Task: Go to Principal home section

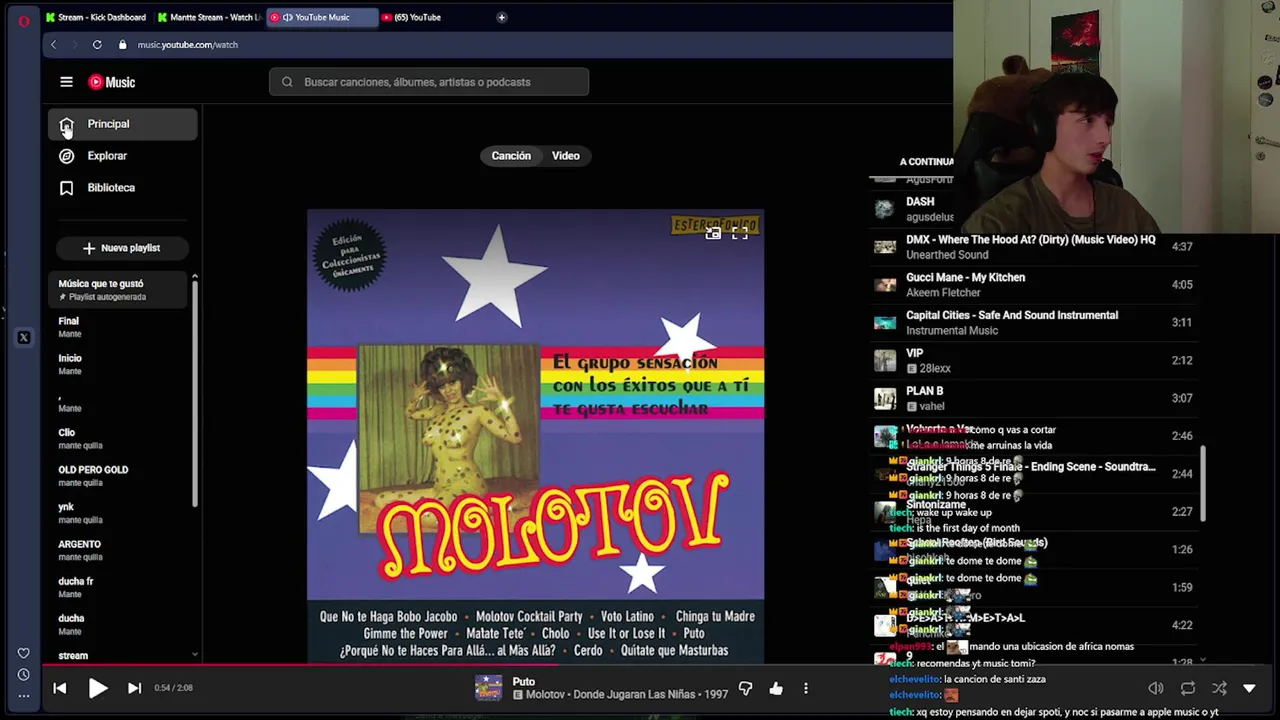Action: click(x=123, y=124)
